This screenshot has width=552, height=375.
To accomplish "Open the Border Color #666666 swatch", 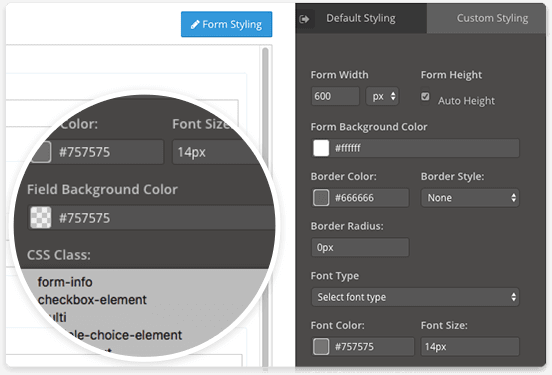I will [321, 198].
